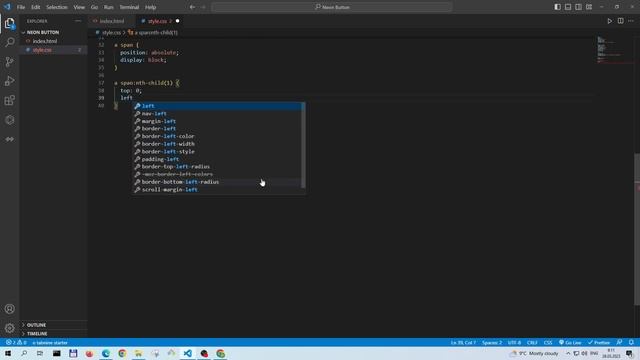Viewport: 640px width, 360px height.
Task: Click the Split Editor icon
Action: 620,21
